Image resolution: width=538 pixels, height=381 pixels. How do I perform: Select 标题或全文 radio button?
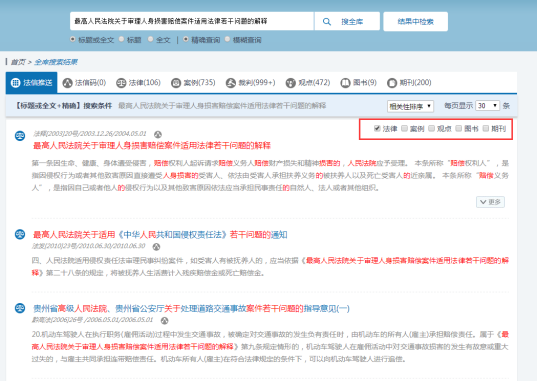72,39
